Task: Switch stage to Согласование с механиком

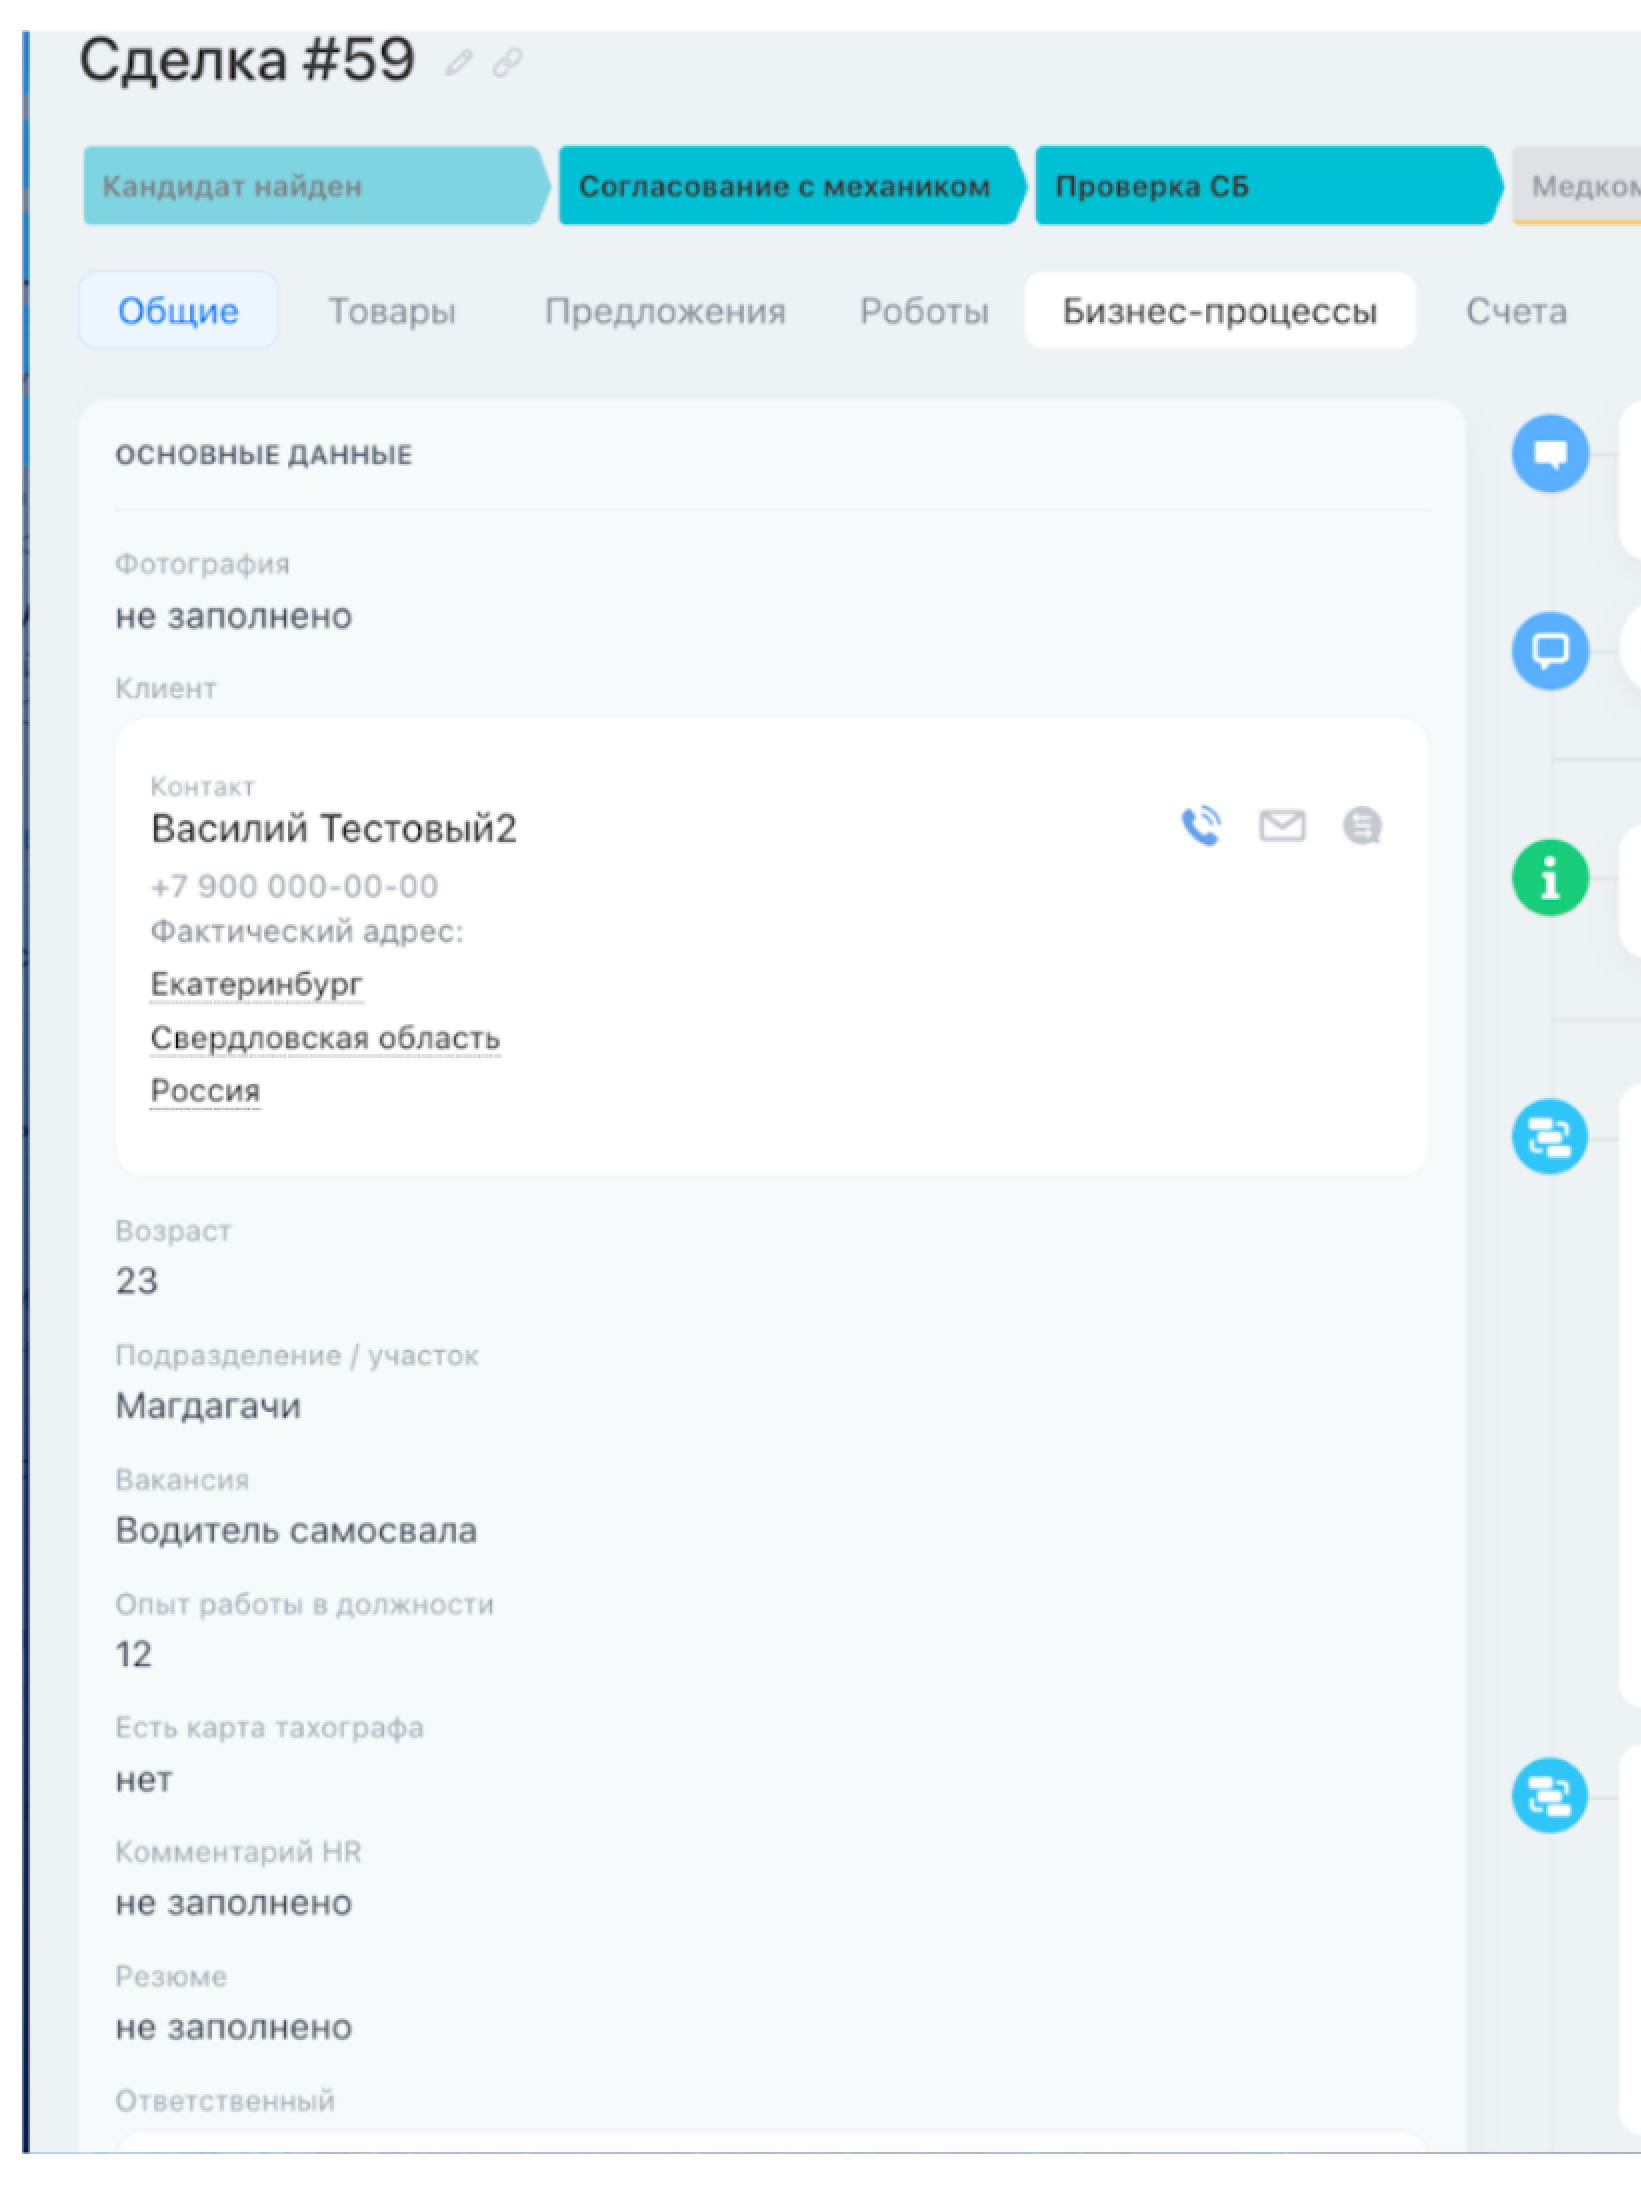Action: click(785, 186)
